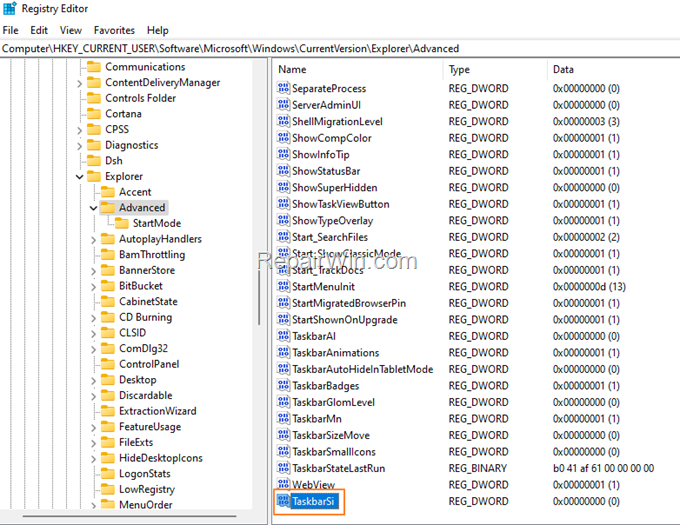Select the Dsh key in the tree

coord(114,161)
